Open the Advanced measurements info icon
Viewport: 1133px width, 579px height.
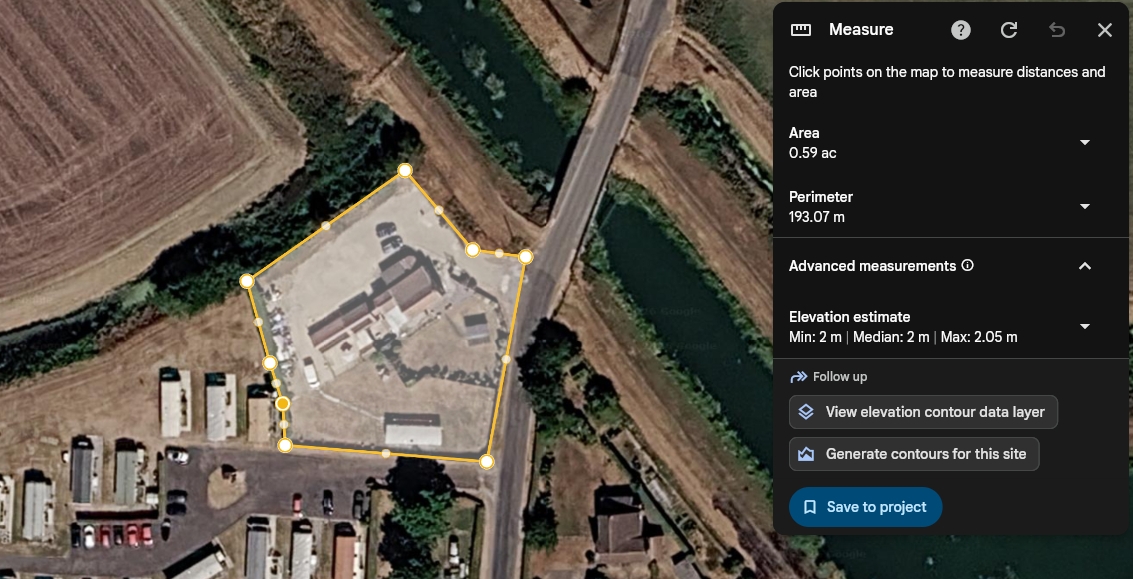coord(968,265)
